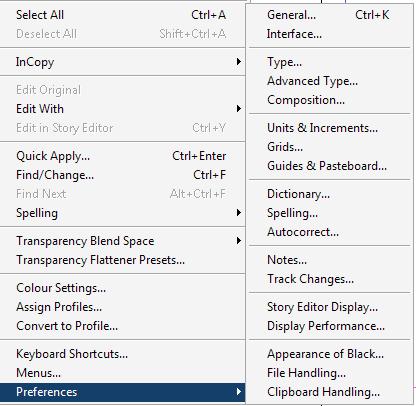Open Guides & Pasteboard preferences

[x=329, y=166]
